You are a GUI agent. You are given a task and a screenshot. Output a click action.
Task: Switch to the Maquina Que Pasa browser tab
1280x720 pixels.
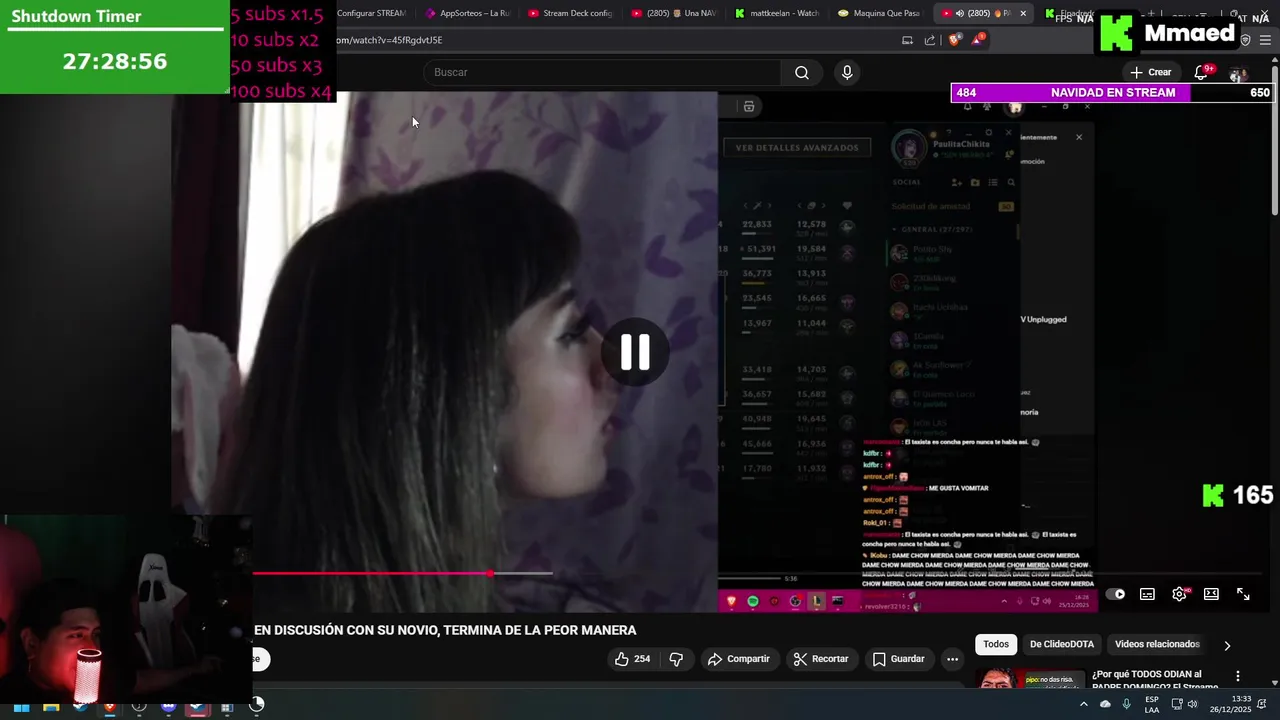tap(880, 13)
